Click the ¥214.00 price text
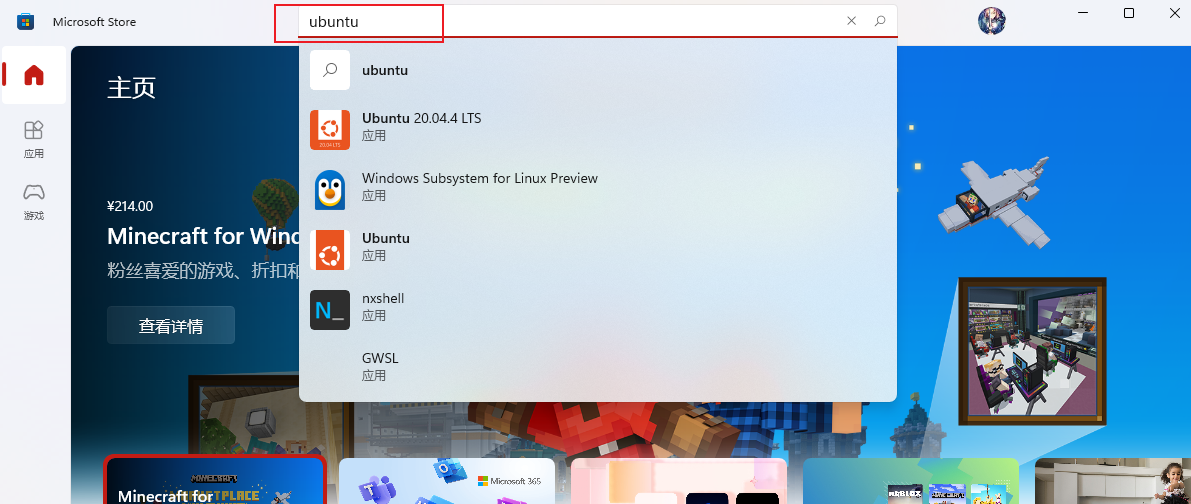The height and width of the screenshot is (504, 1191). pyautogui.click(x=130, y=206)
